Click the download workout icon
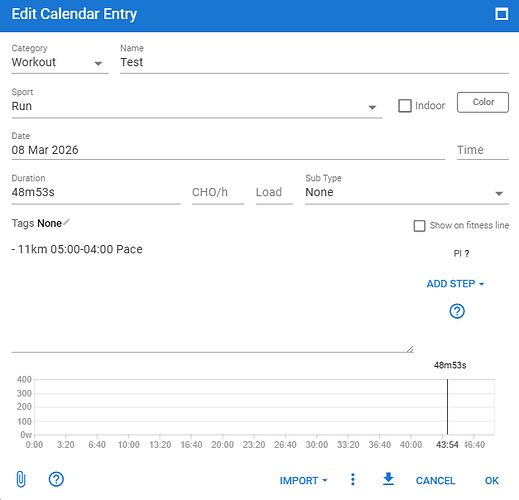 (388, 479)
